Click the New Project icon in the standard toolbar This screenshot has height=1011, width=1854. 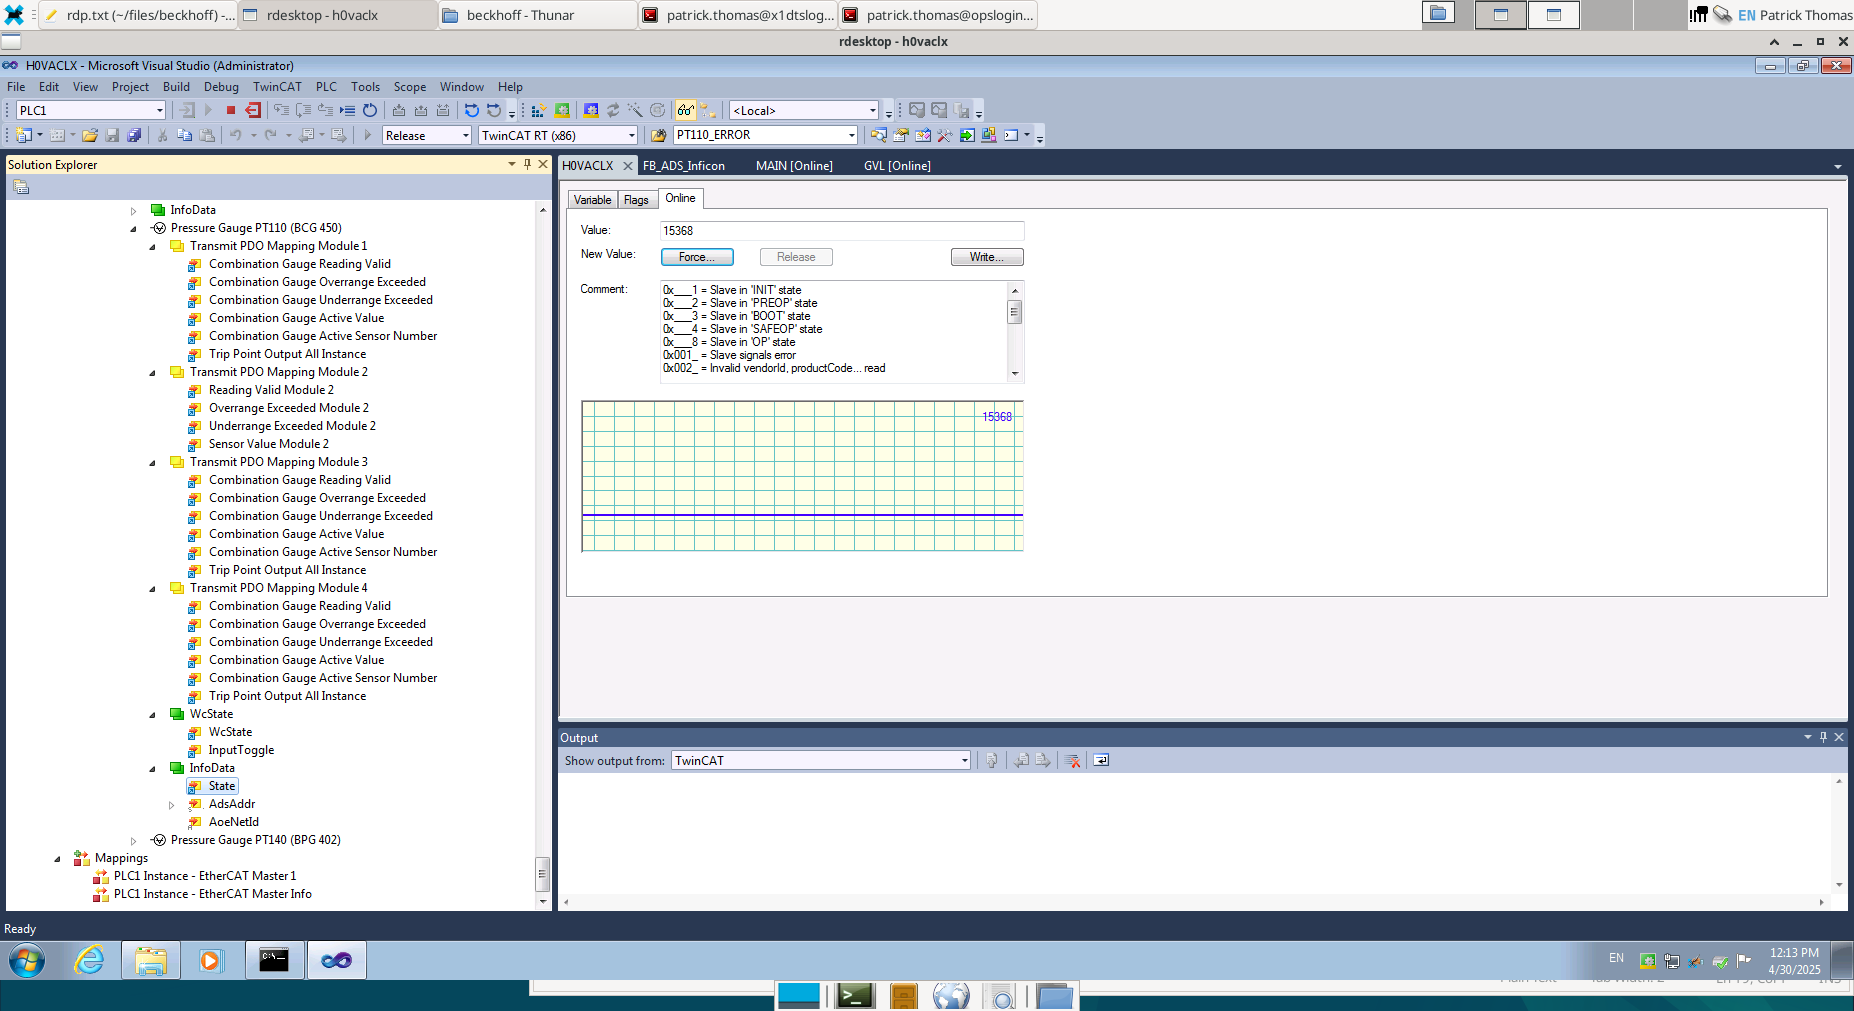click(24, 136)
